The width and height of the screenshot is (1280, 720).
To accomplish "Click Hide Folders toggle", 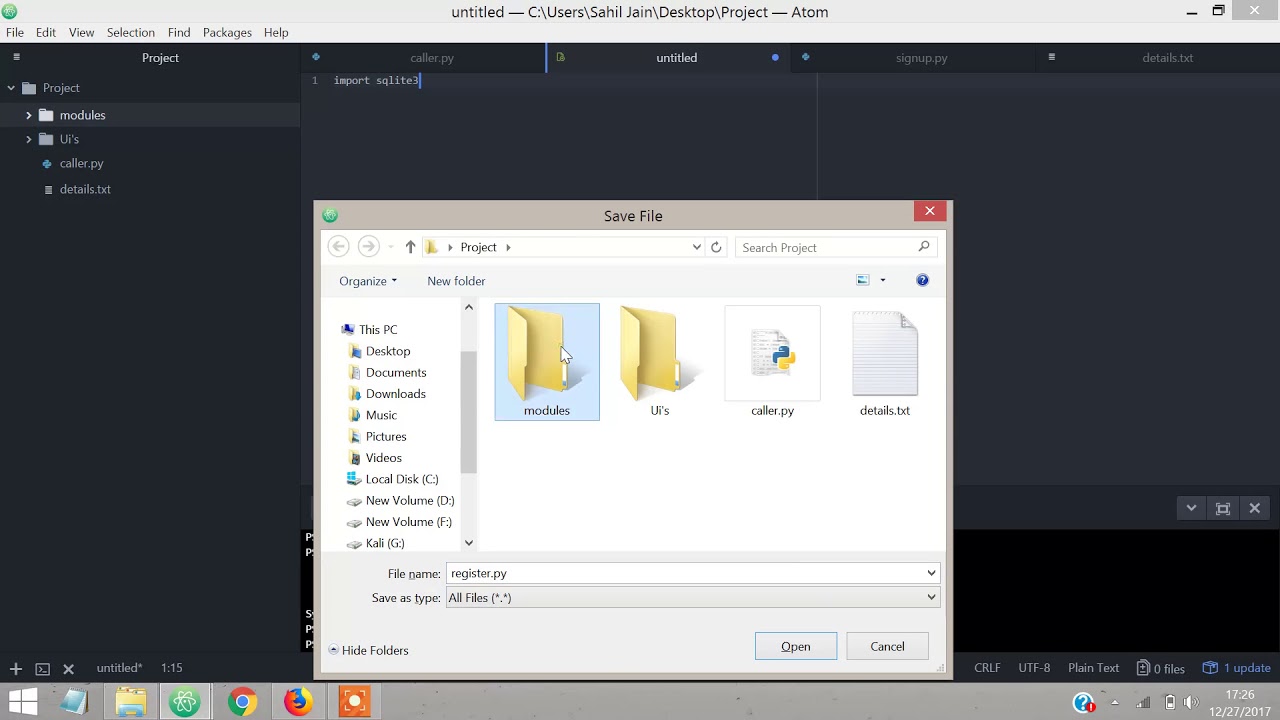I will click(x=368, y=650).
